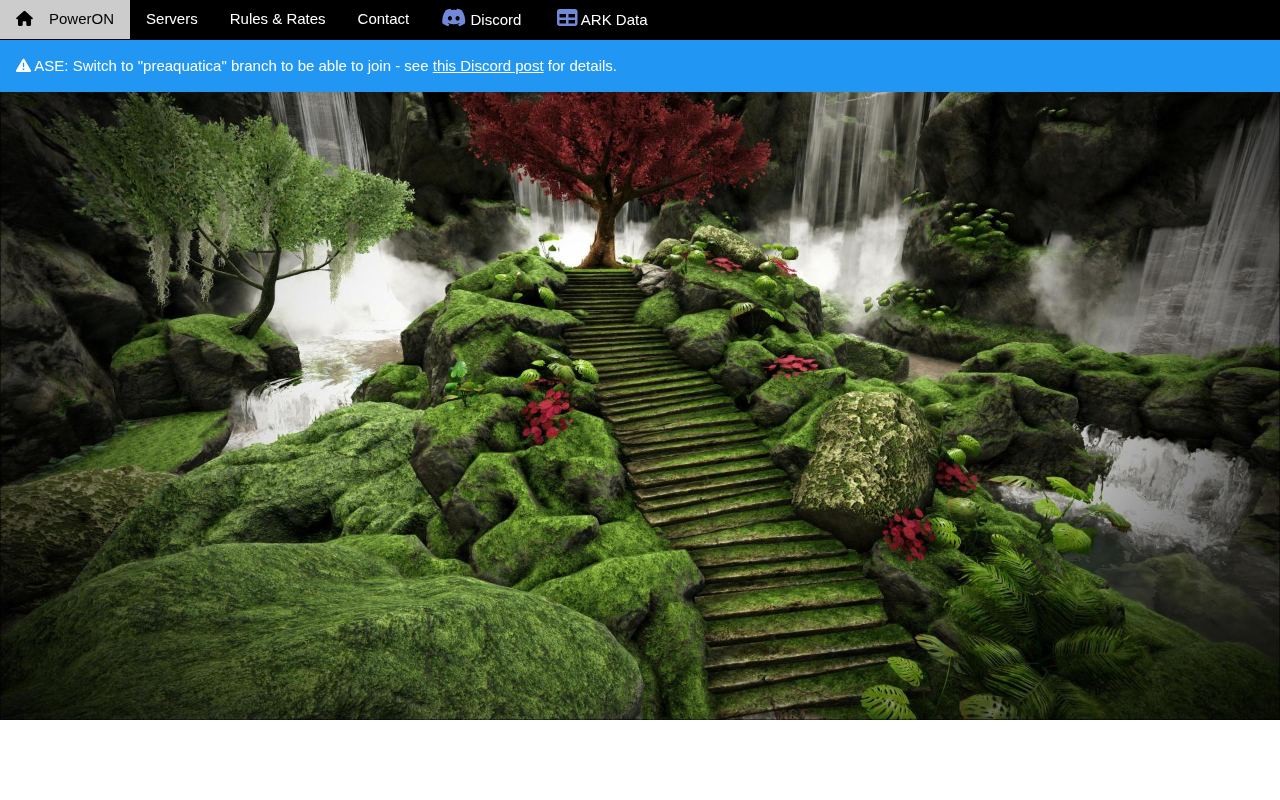
Task: Open the Contact page
Action: click(x=383, y=19)
